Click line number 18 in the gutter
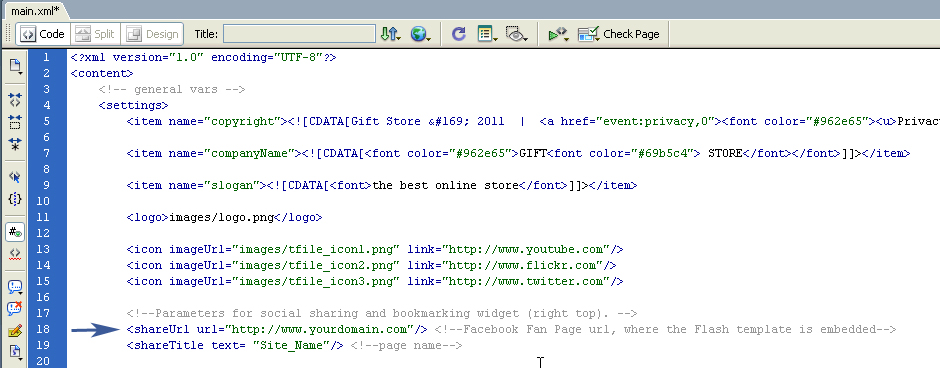 pos(43,329)
